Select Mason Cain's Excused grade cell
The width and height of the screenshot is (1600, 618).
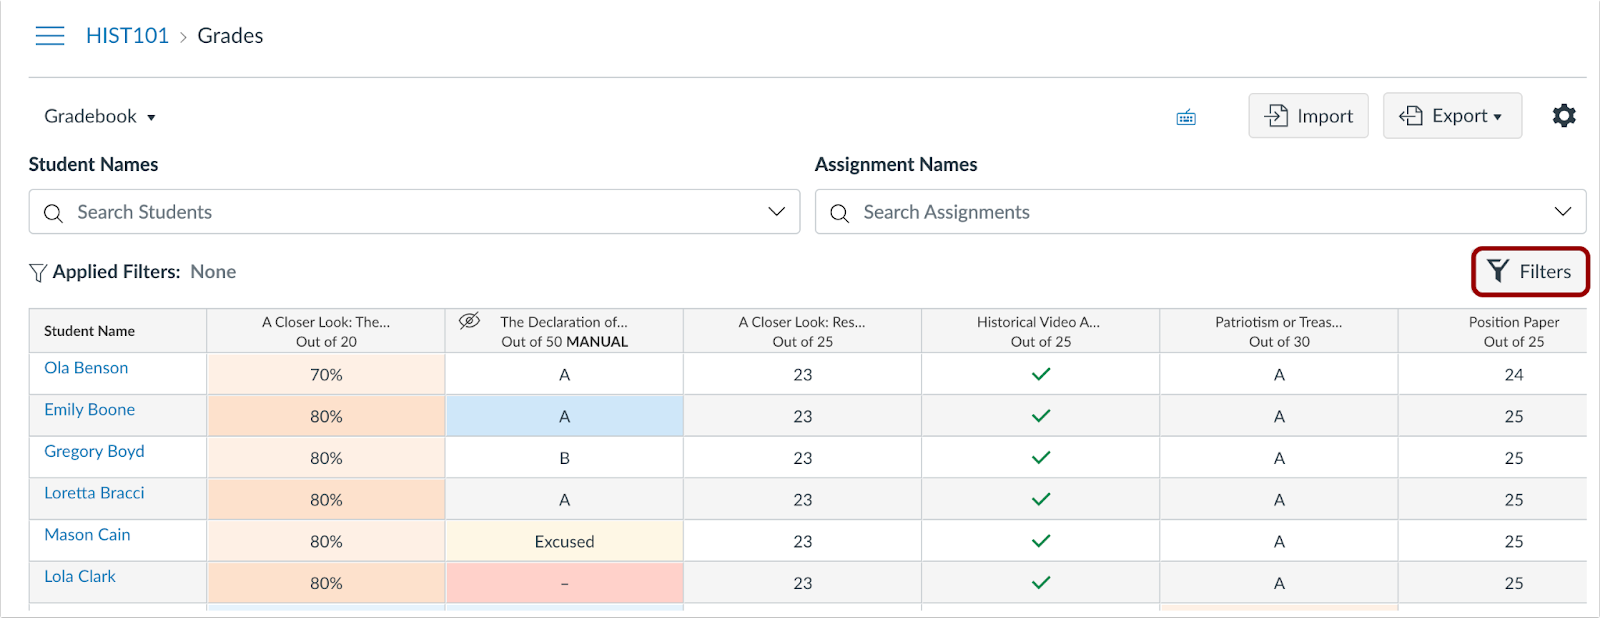[x=564, y=541]
